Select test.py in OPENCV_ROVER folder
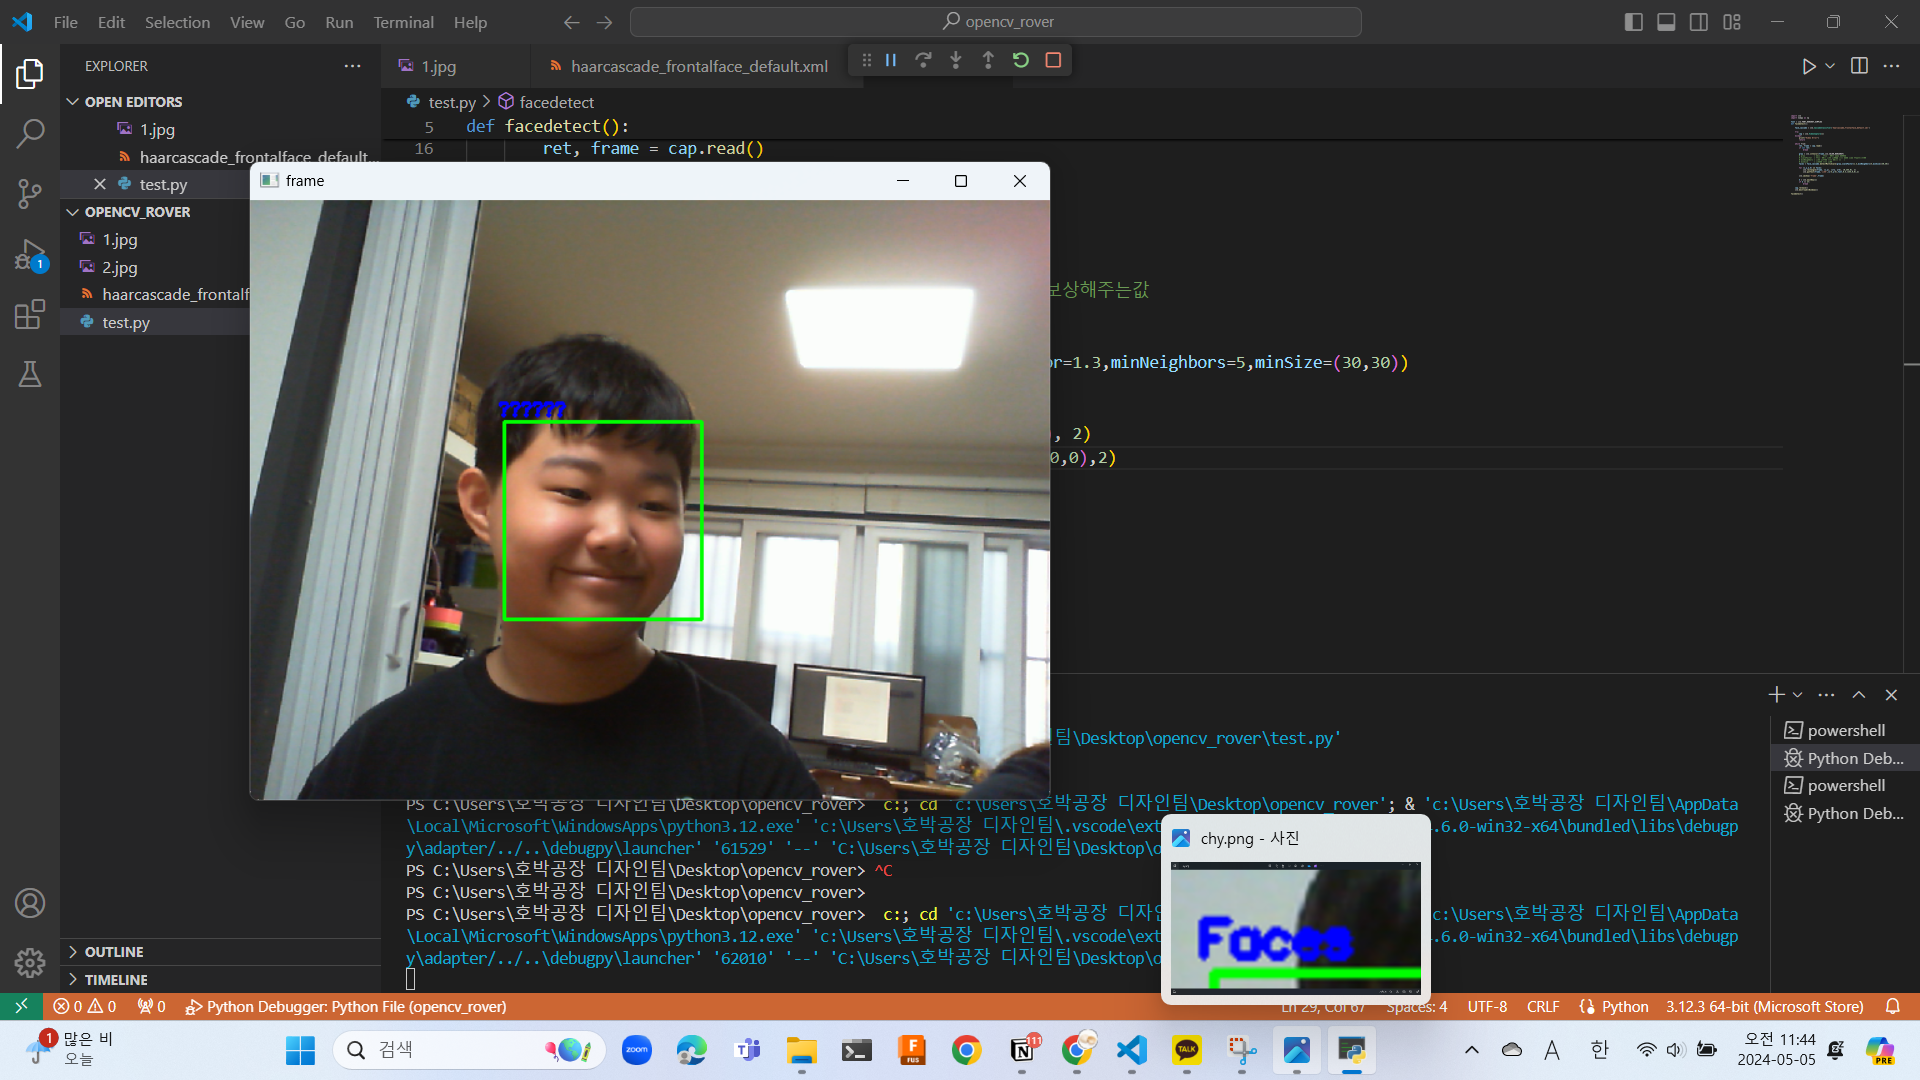The image size is (1920, 1080). coord(126,322)
